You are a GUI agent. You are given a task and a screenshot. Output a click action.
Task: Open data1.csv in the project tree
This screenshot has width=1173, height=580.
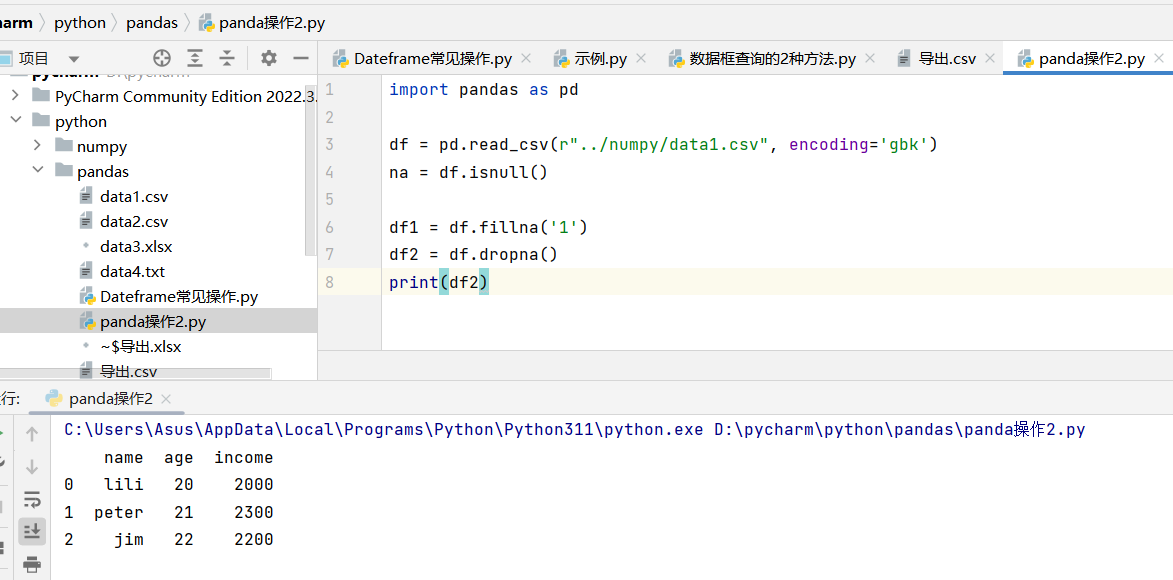[x=134, y=196]
